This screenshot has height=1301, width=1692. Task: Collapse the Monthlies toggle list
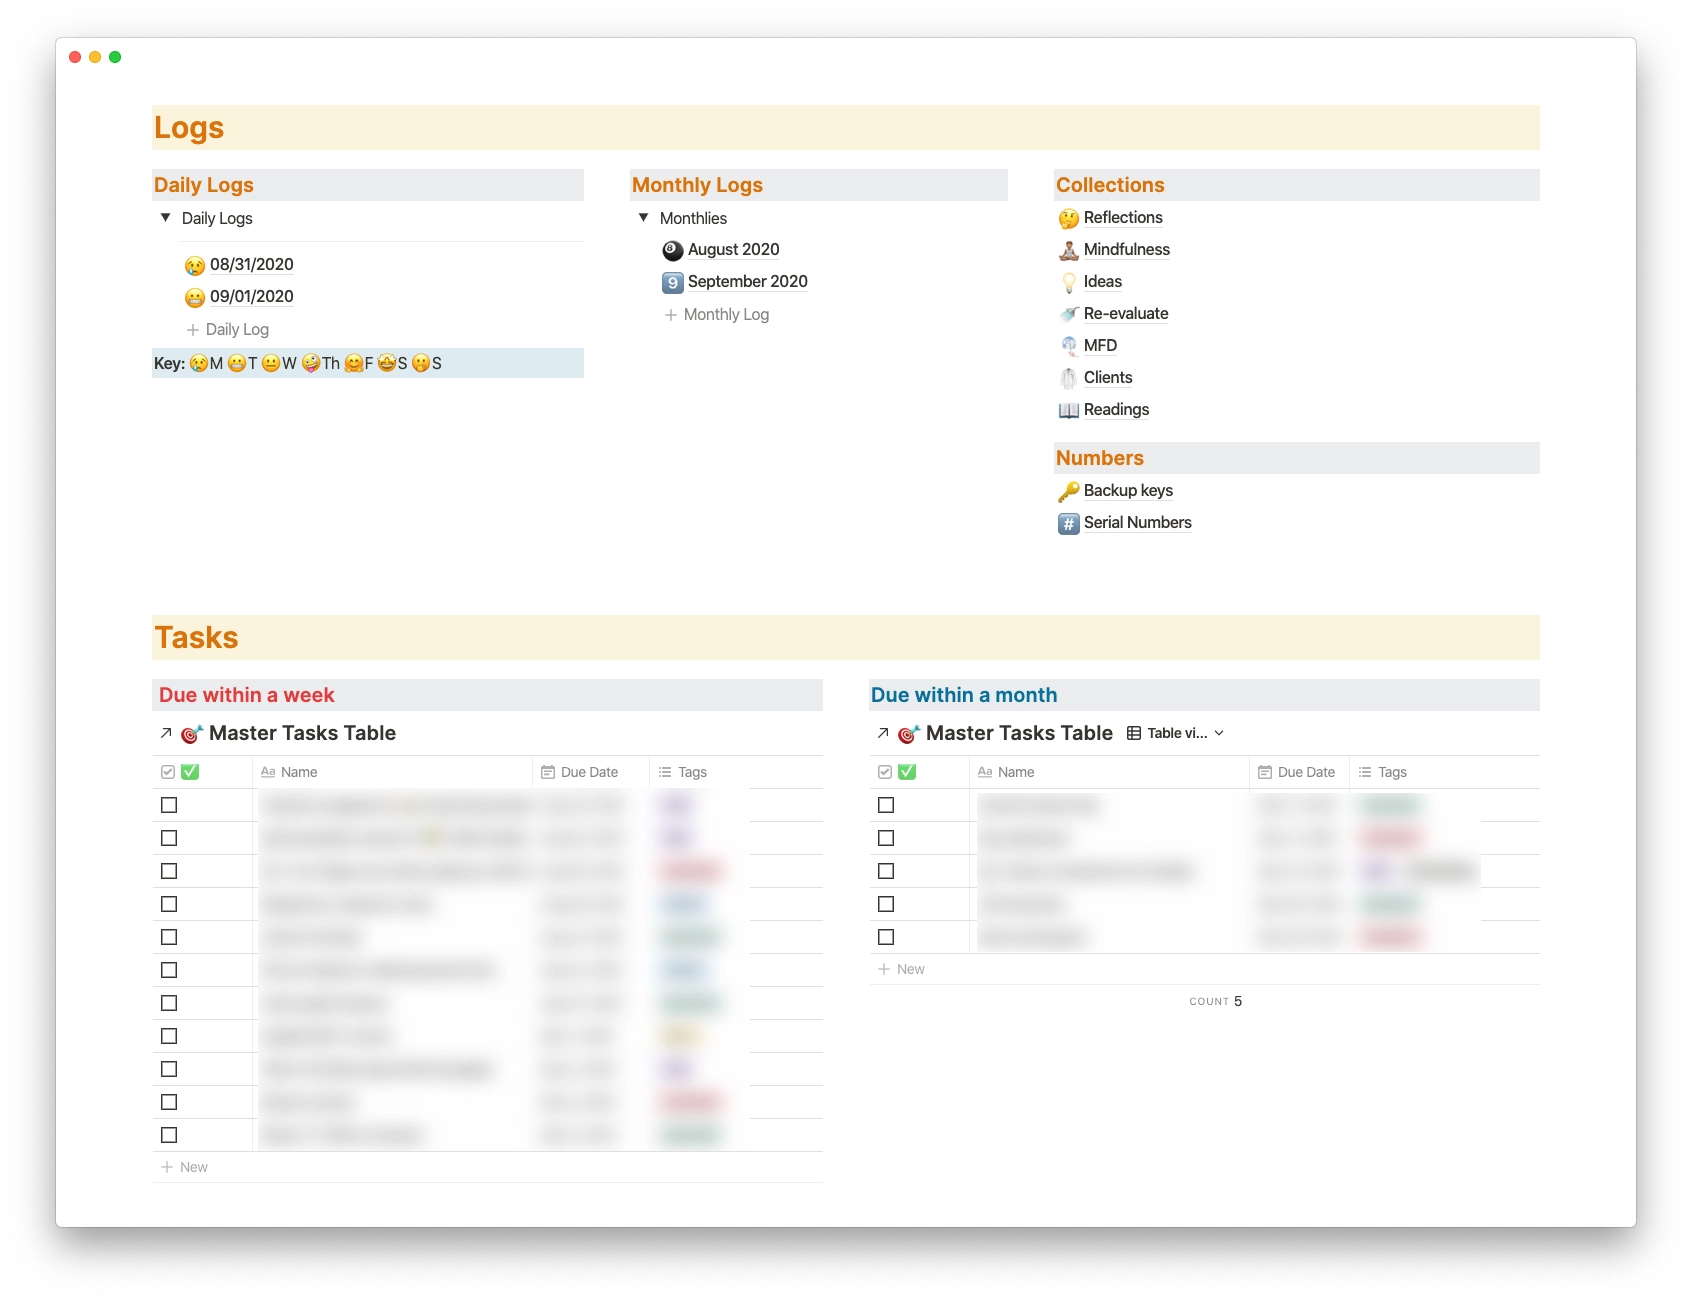(643, 218)
